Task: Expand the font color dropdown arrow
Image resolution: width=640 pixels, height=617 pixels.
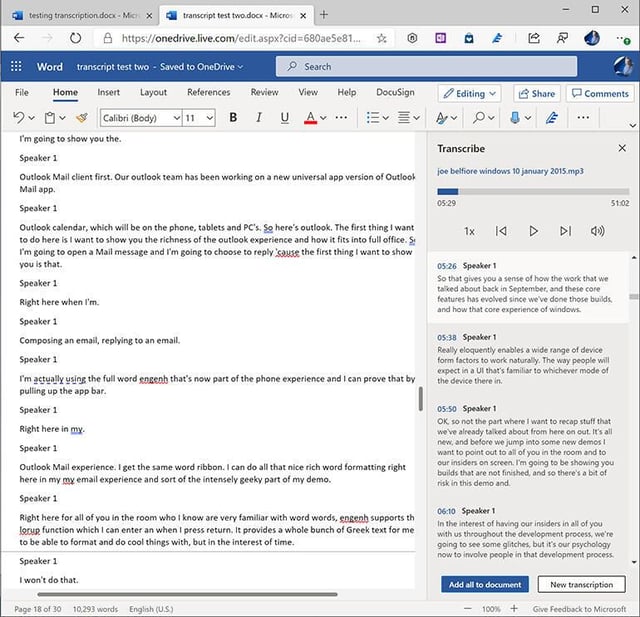Action: pyautogui.click(x=323, y=118)
